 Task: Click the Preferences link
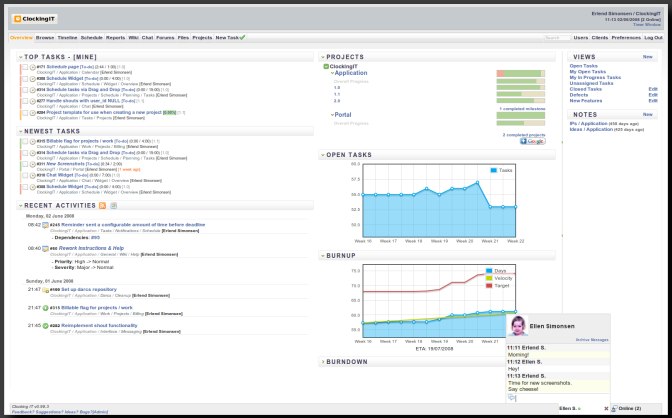coord(626,37)
